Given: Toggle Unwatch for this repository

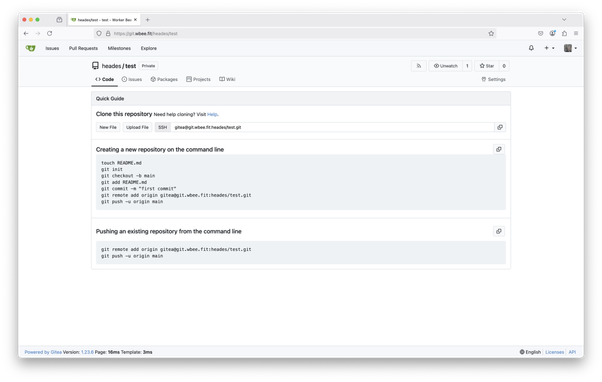Looking at the screenshot, I should [445, 66].
